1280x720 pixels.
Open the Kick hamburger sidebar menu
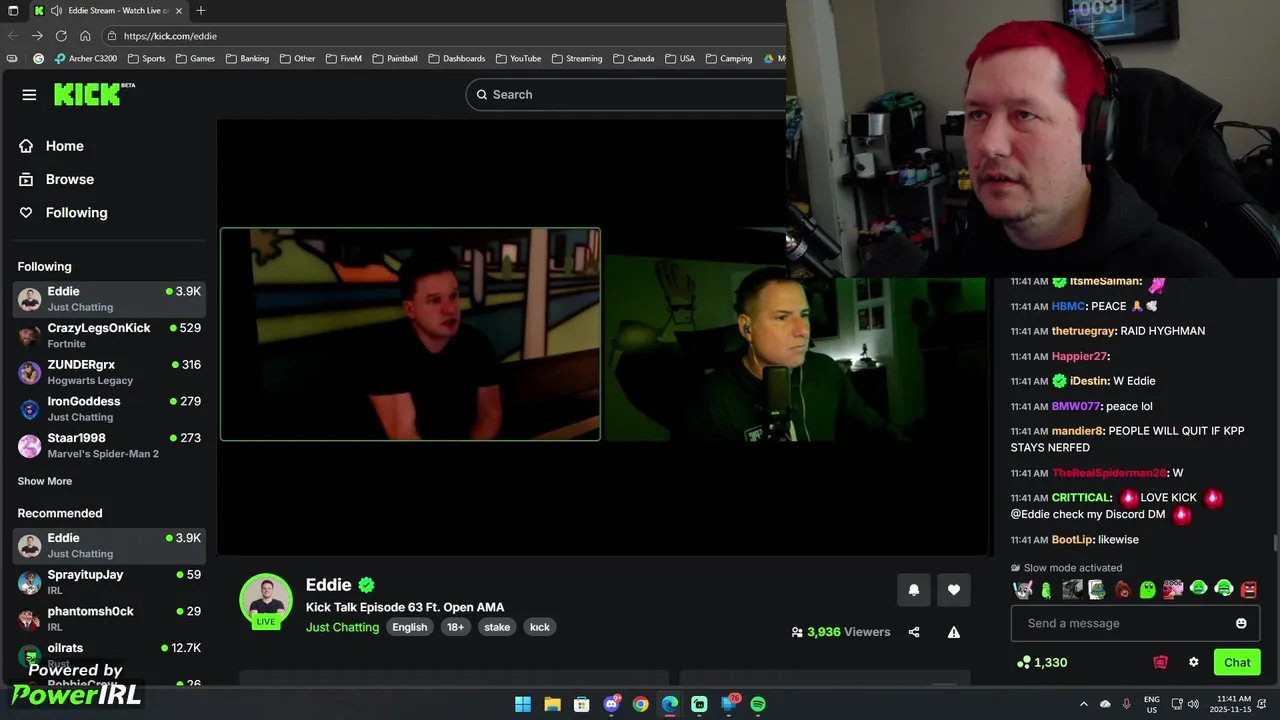29,95
